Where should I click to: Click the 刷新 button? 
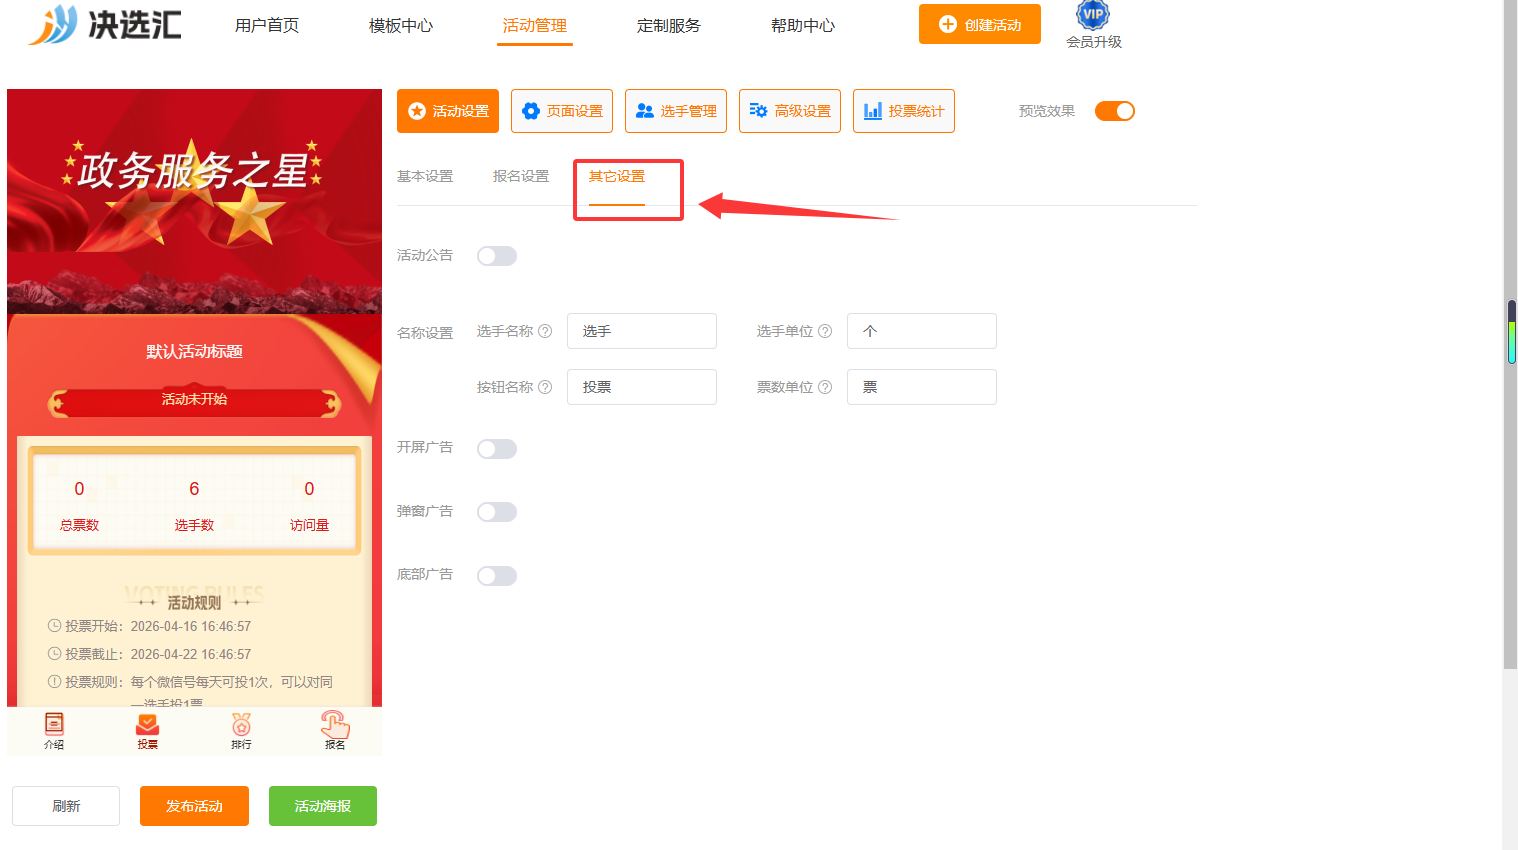[x=66, y=806]
